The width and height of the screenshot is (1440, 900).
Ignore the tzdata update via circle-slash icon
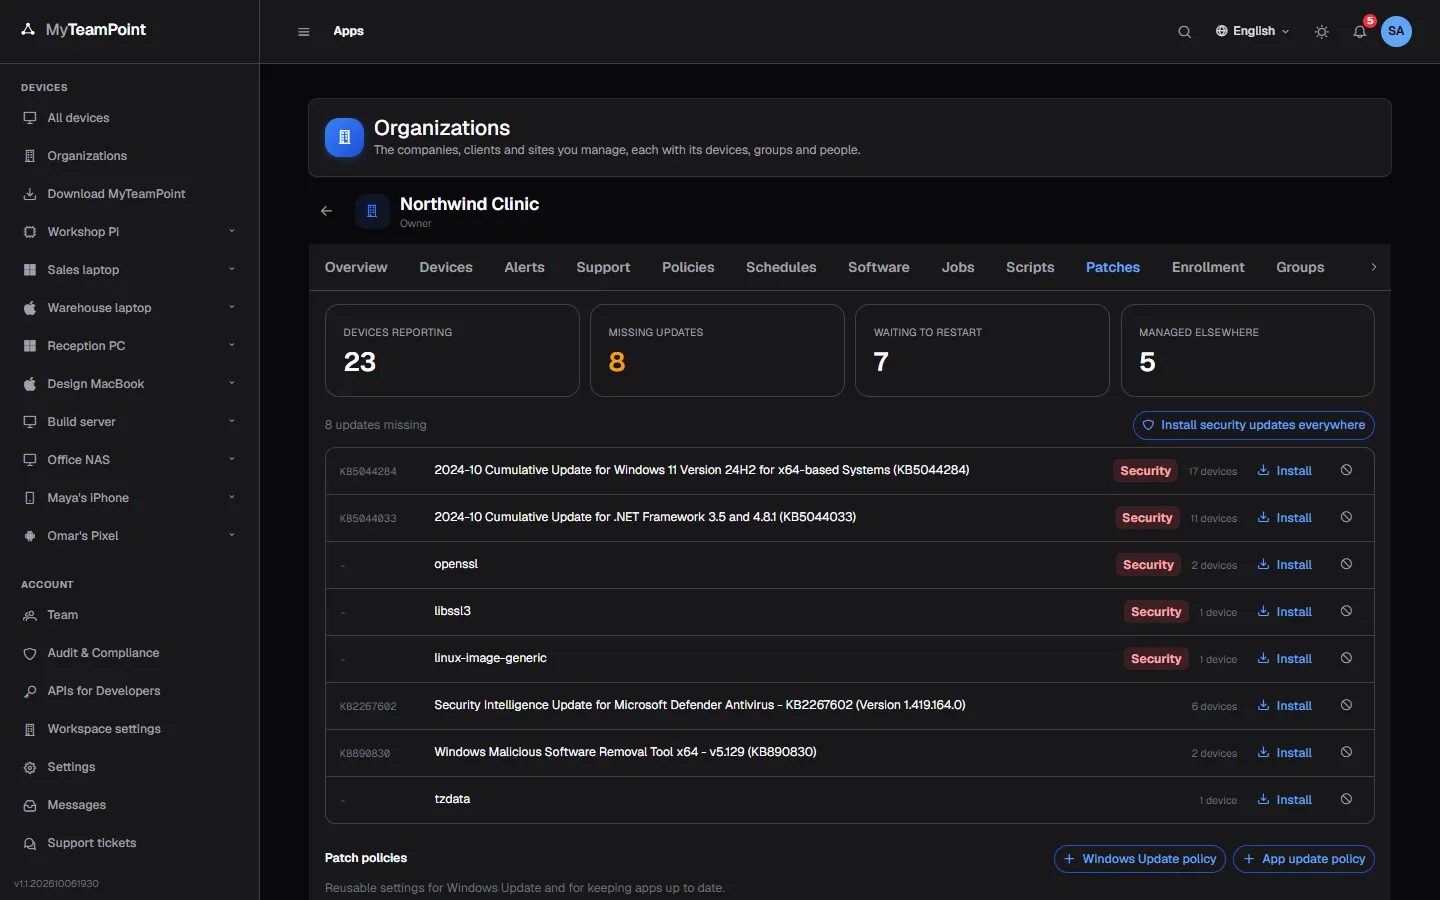(1346, 799)
